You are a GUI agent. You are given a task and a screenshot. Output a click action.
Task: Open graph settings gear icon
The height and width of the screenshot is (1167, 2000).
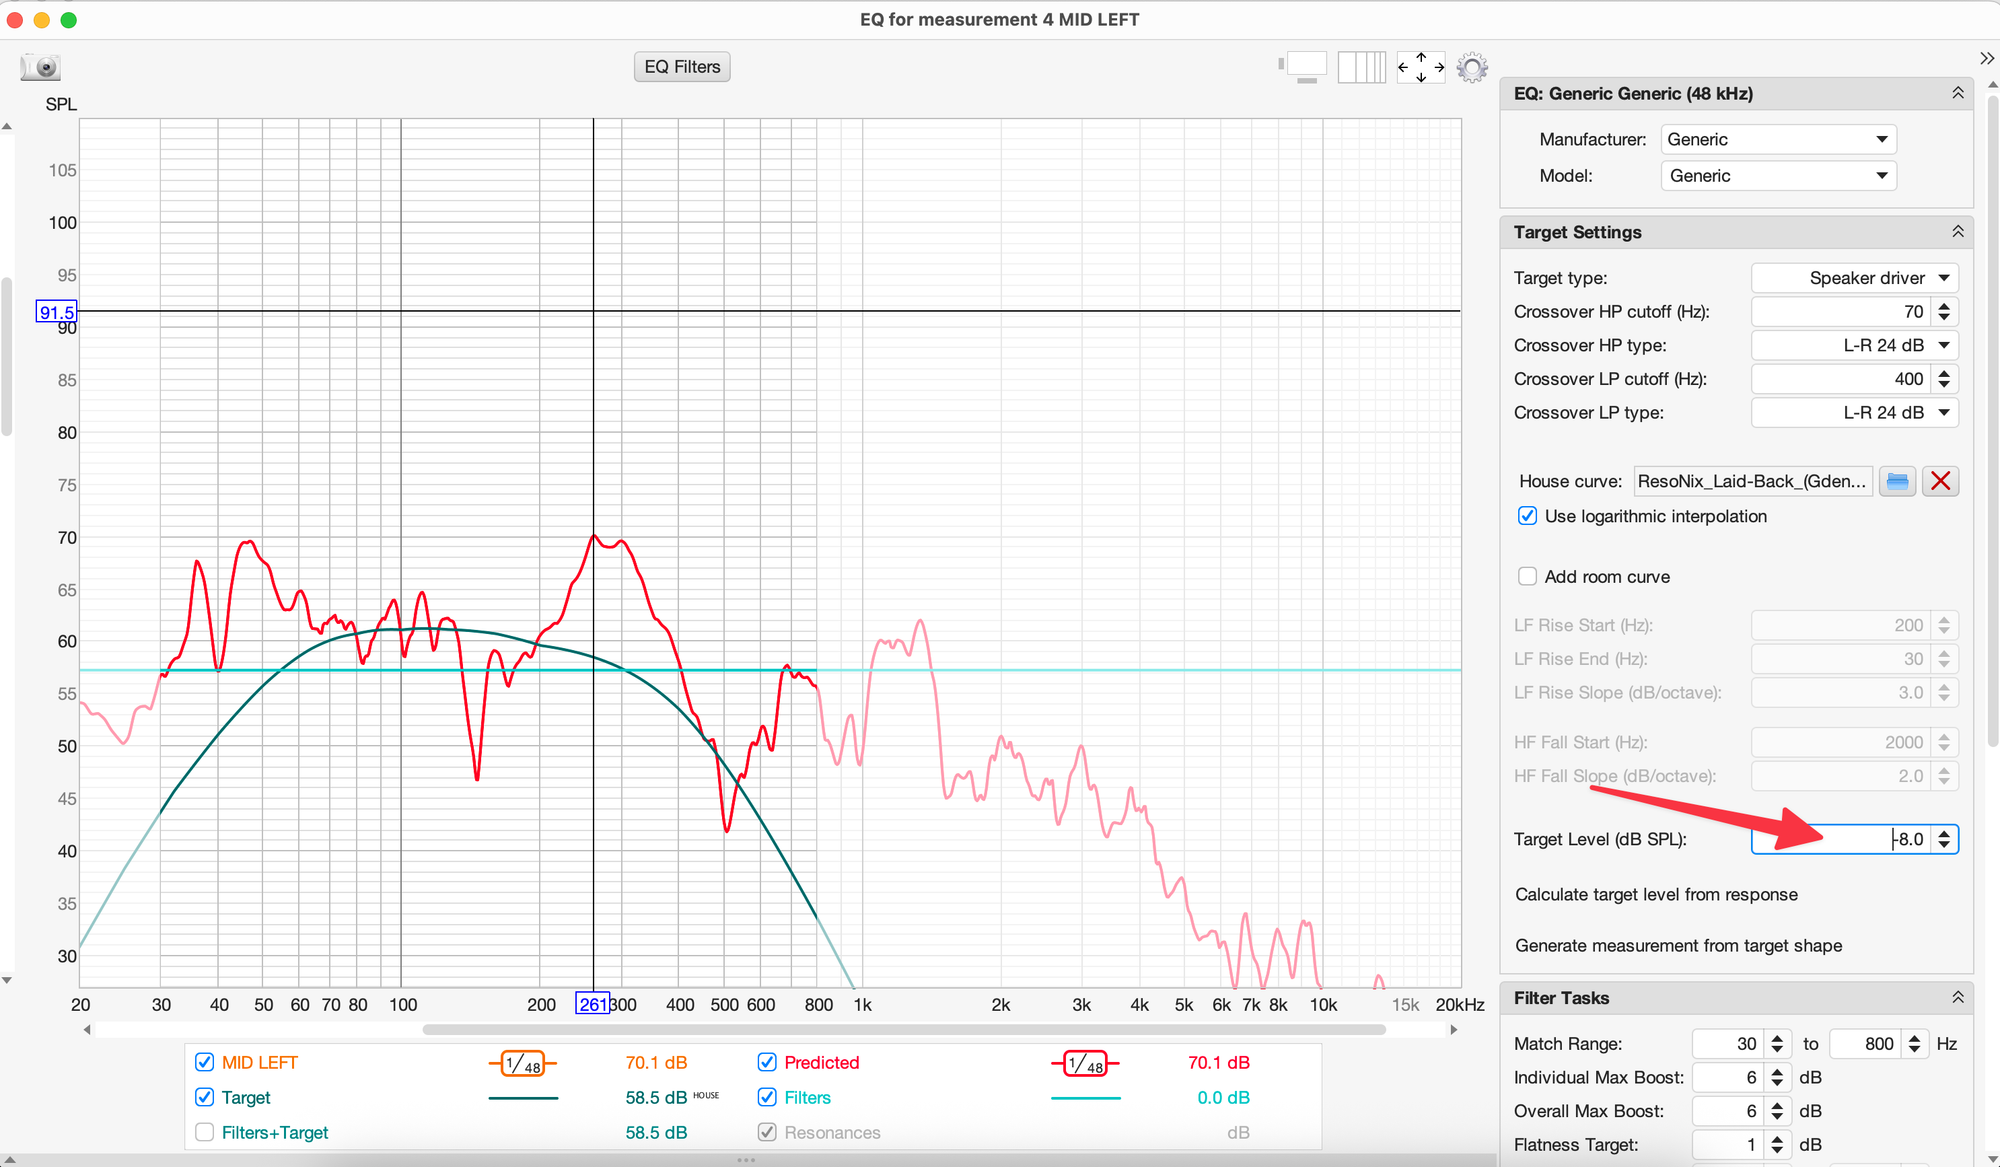[x=1472, y=67]
